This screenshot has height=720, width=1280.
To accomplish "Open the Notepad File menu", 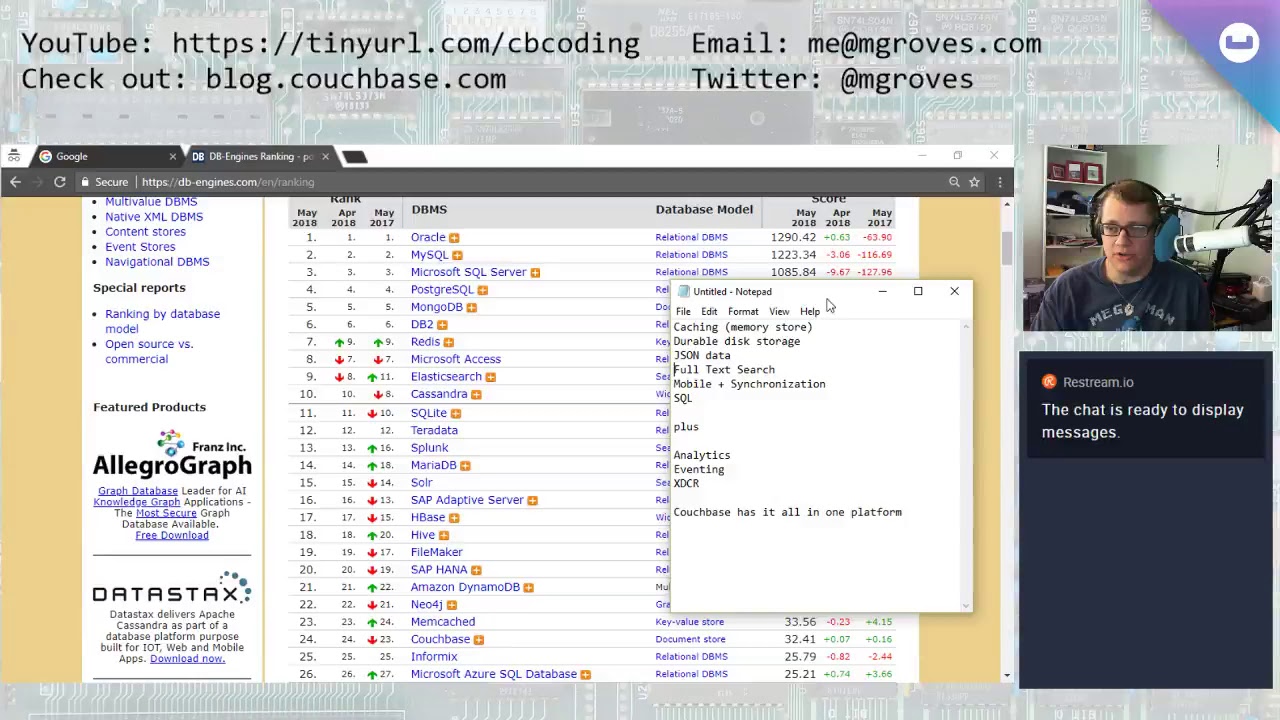I will (683, 311).
